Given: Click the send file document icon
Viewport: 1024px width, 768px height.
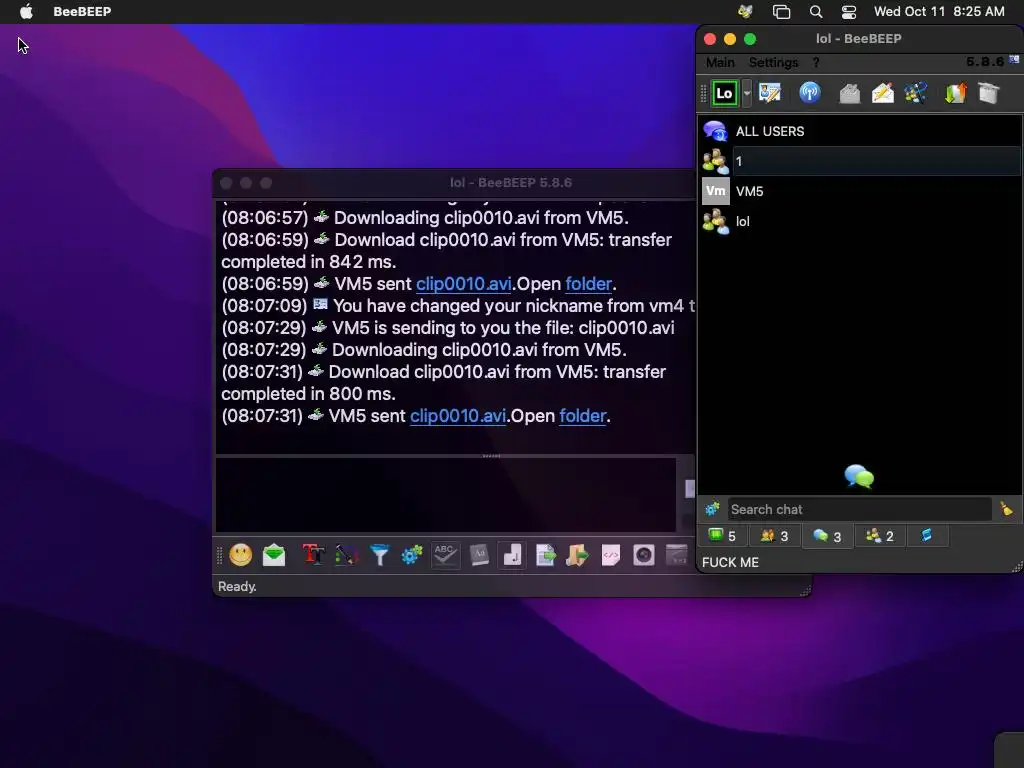Looking at the screenshot, I should point(545,555).
